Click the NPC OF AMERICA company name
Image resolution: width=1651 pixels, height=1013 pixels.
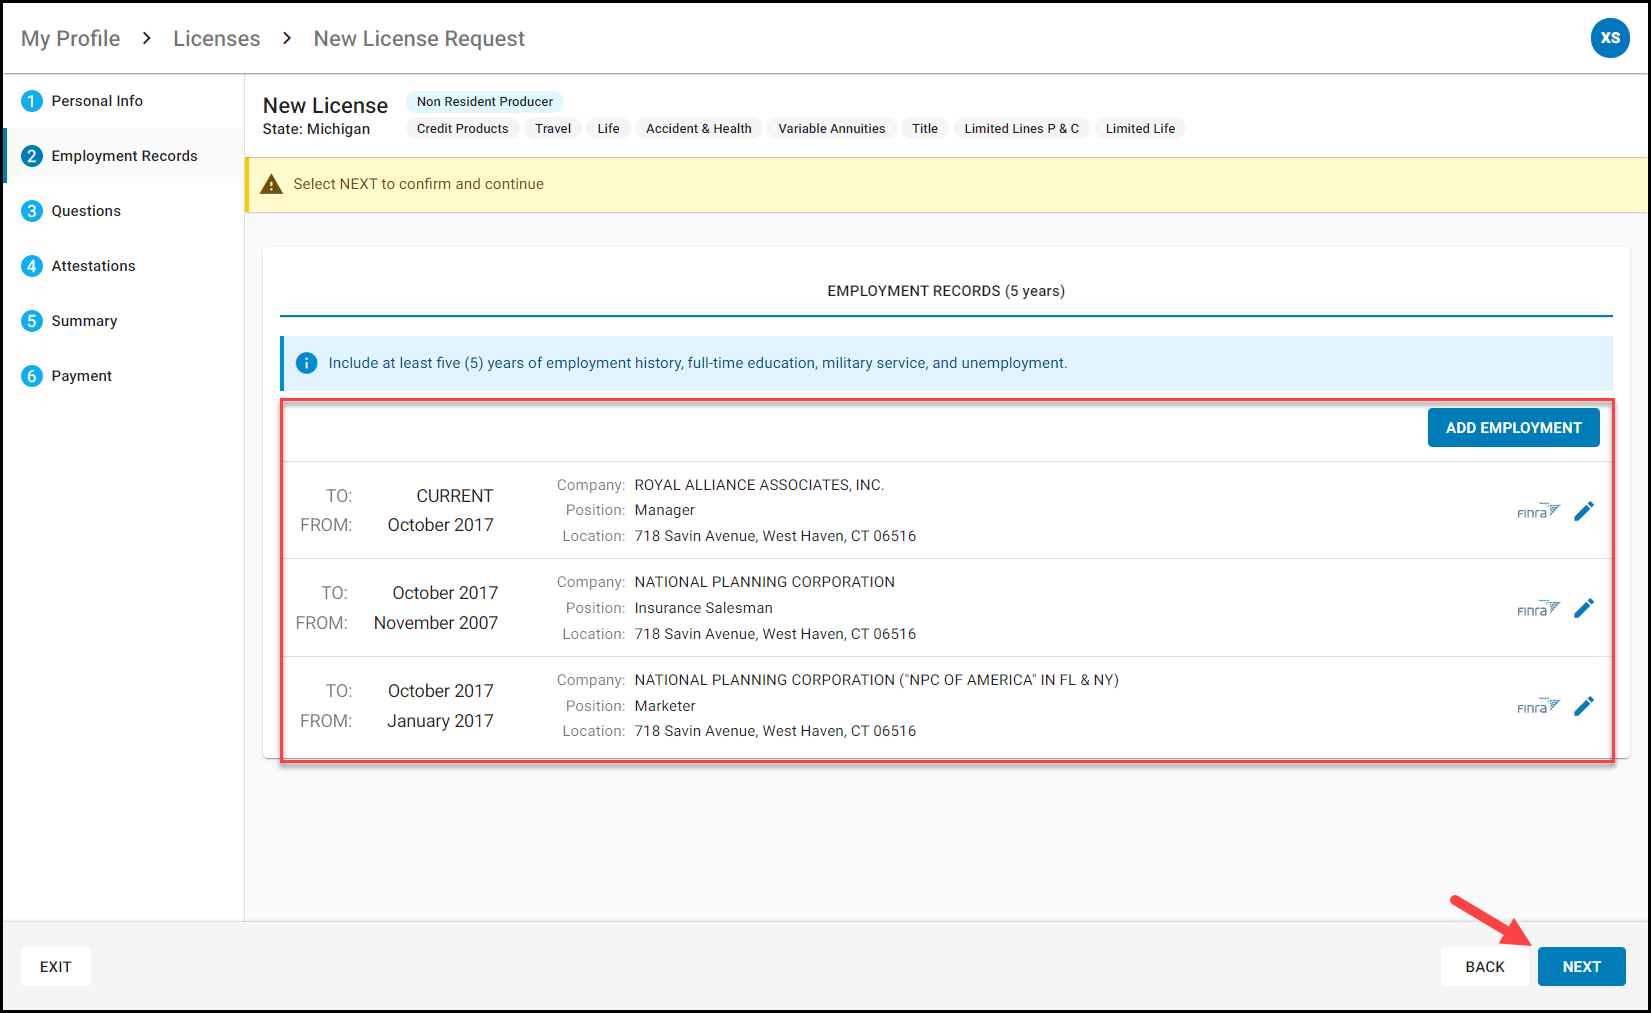pos(876,680)
